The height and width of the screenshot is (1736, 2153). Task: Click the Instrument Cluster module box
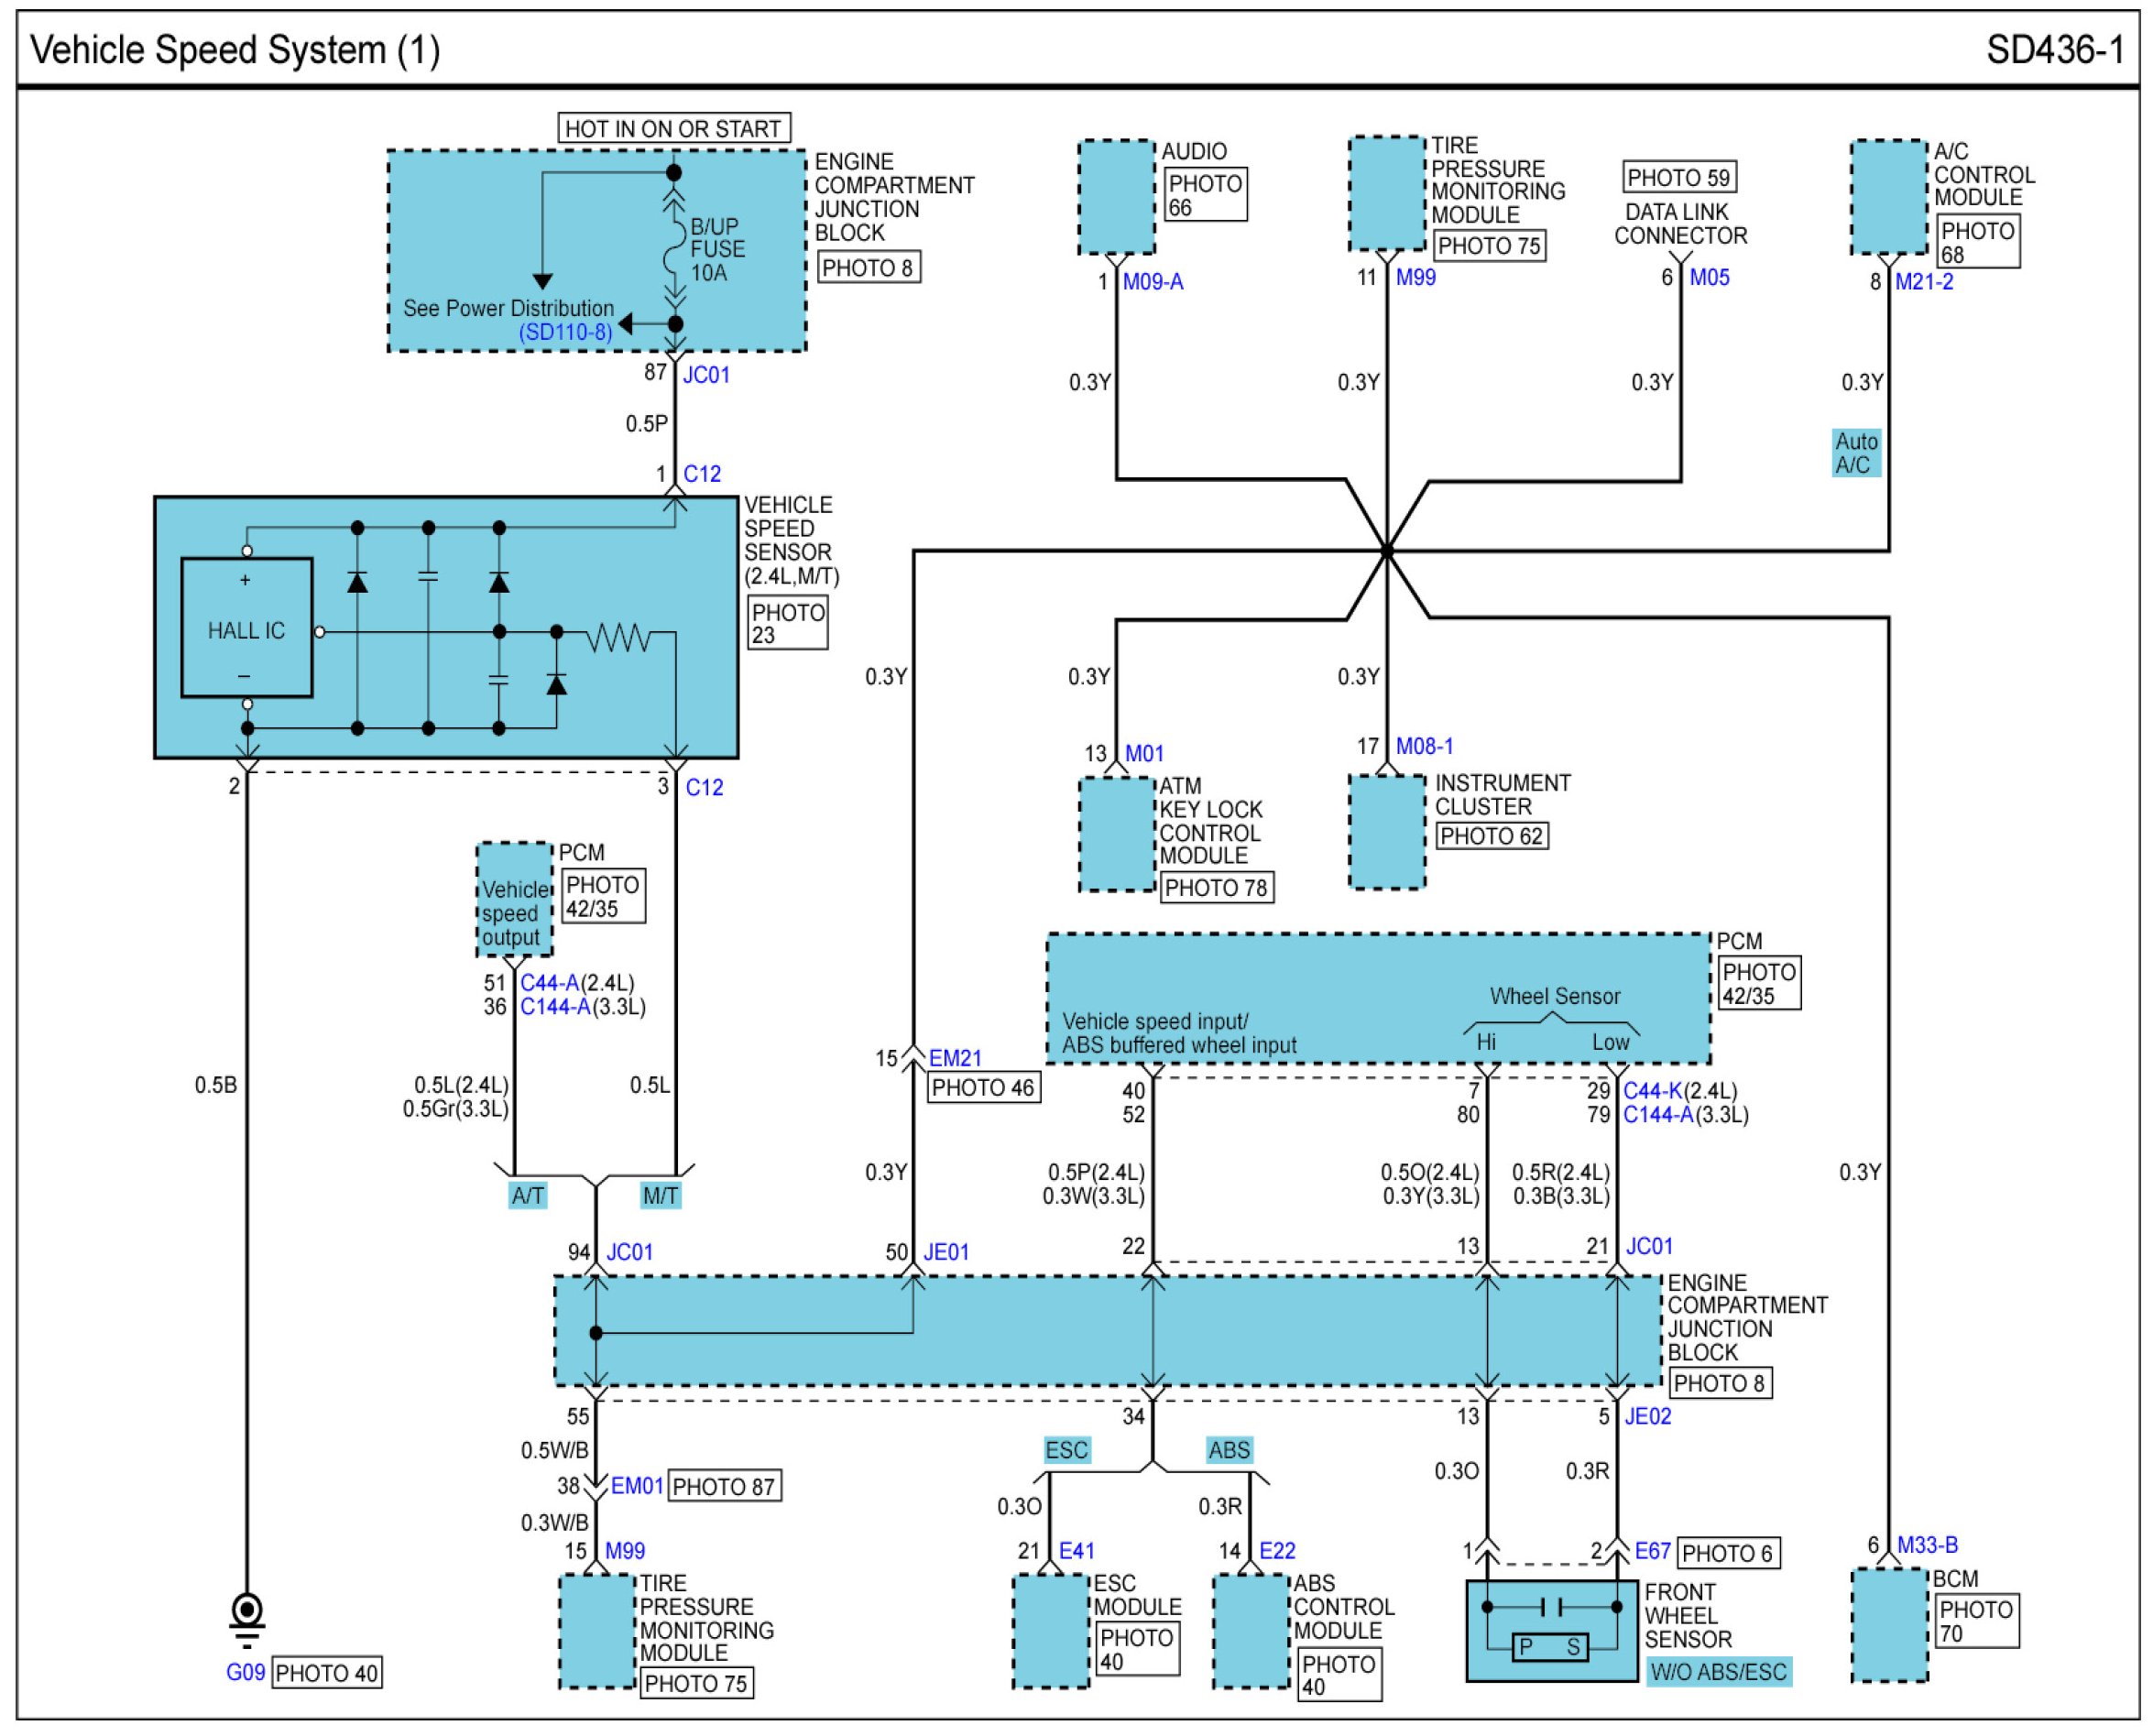pyautogui.click(x=1386, y=832)
